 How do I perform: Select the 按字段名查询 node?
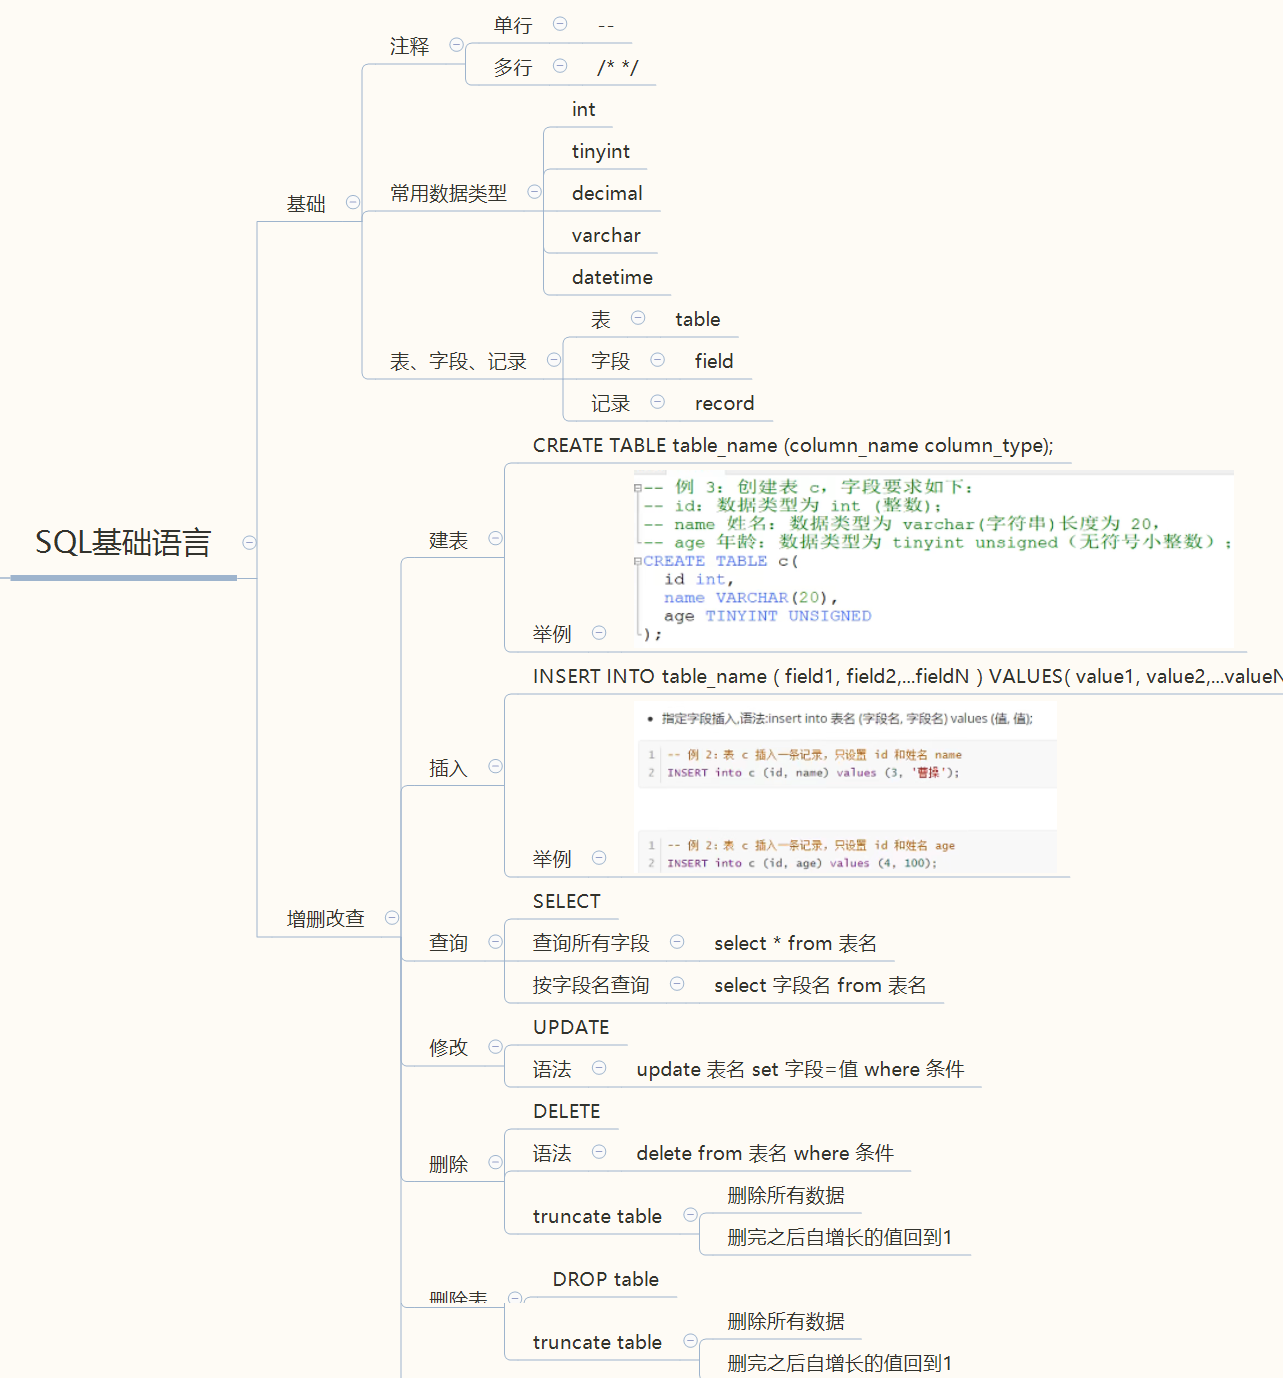[591, 985]
